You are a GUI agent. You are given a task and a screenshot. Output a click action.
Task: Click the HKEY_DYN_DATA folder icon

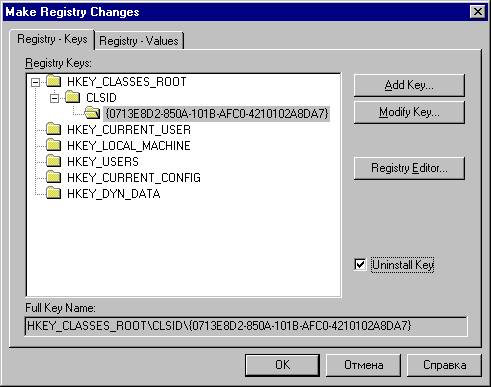pos(53,193)
